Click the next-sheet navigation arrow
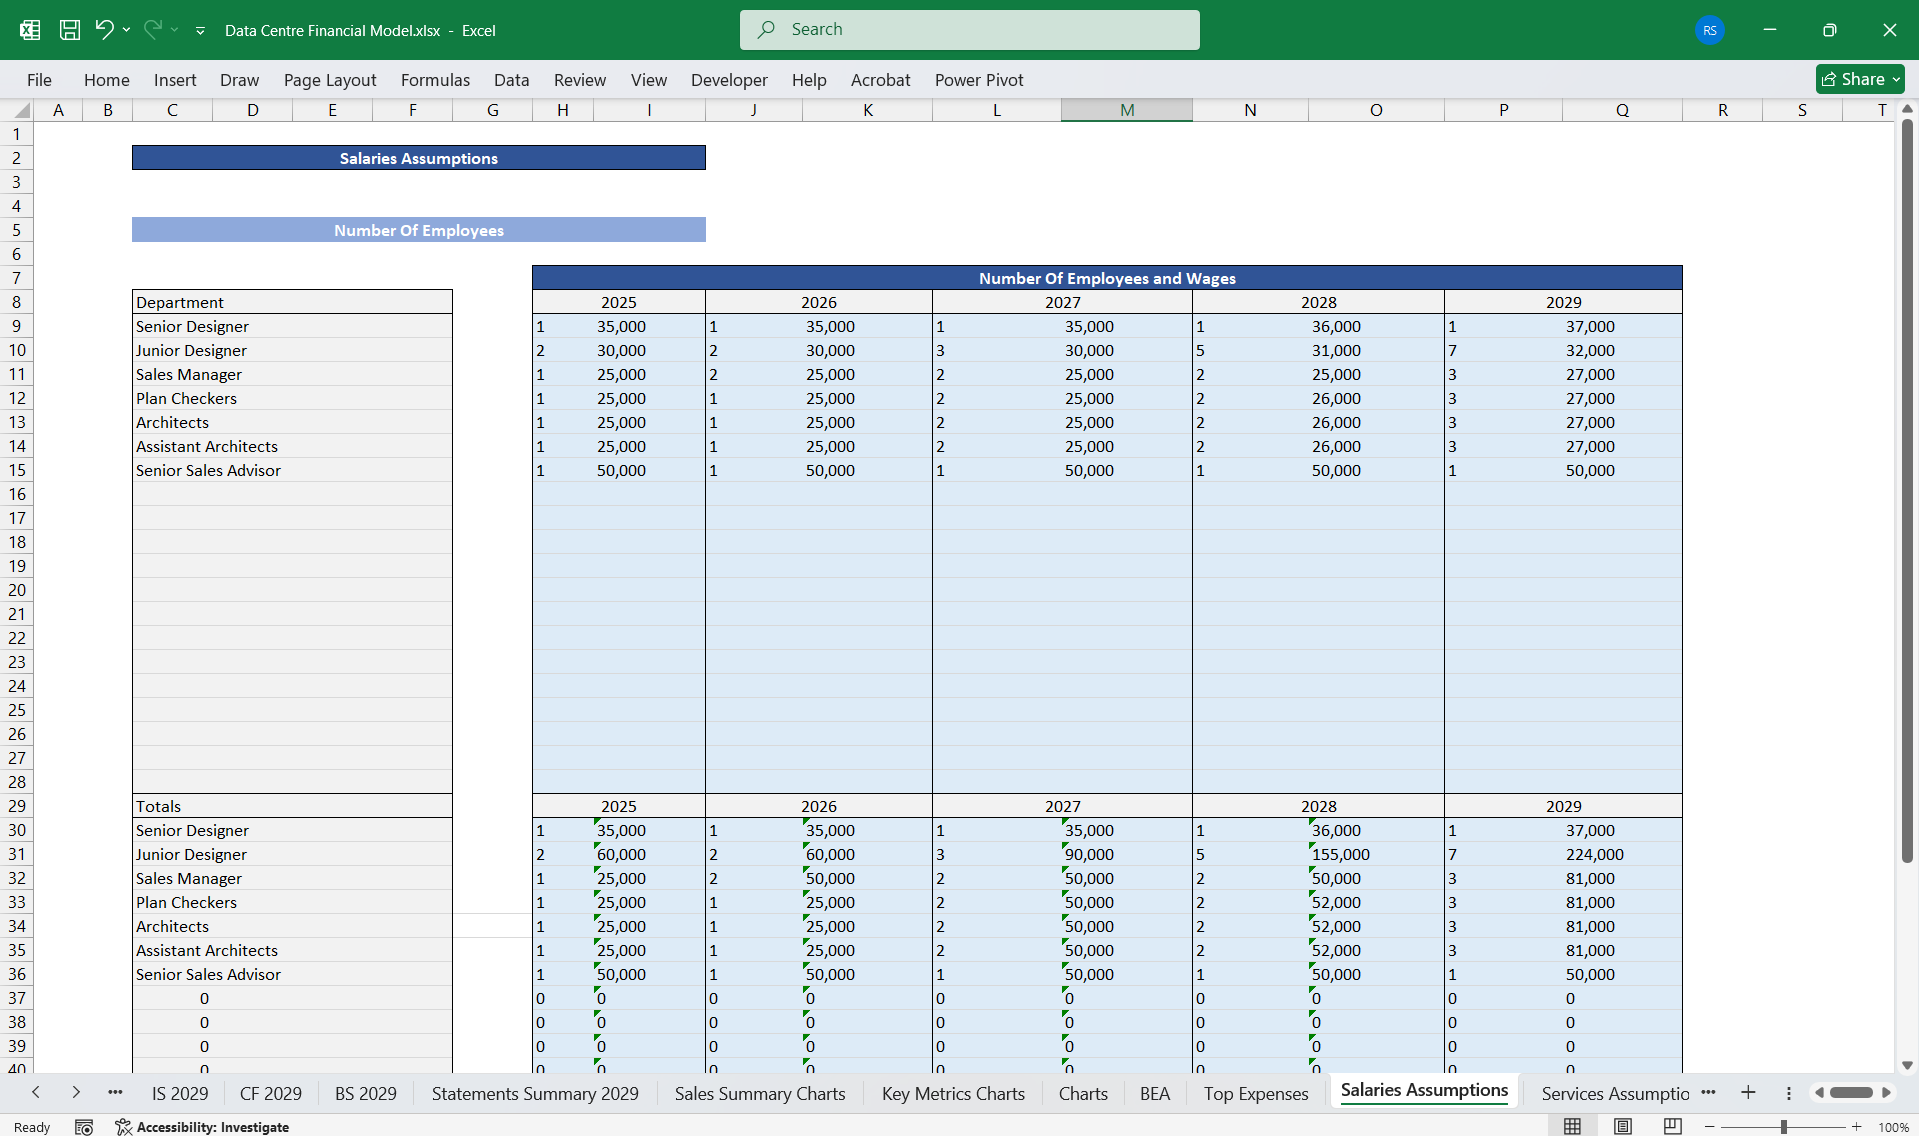 point(76,1093)
